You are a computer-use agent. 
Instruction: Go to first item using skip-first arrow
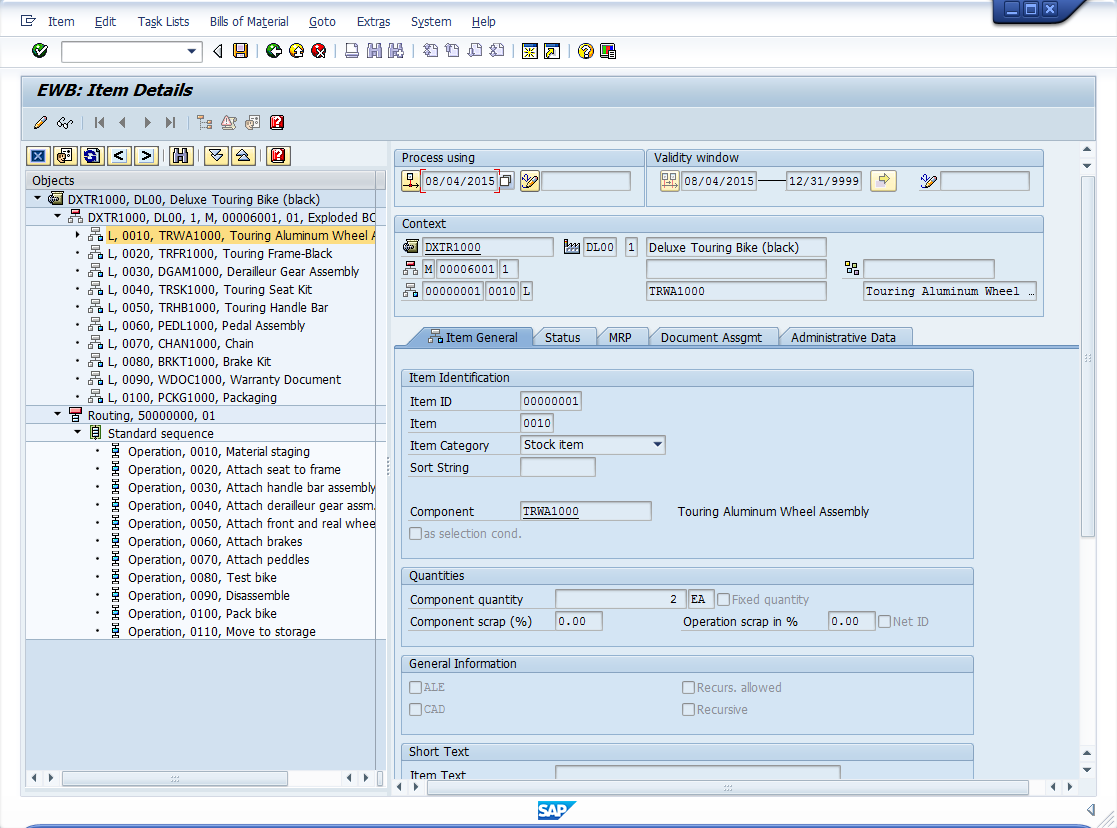click(x=100, y=123)
